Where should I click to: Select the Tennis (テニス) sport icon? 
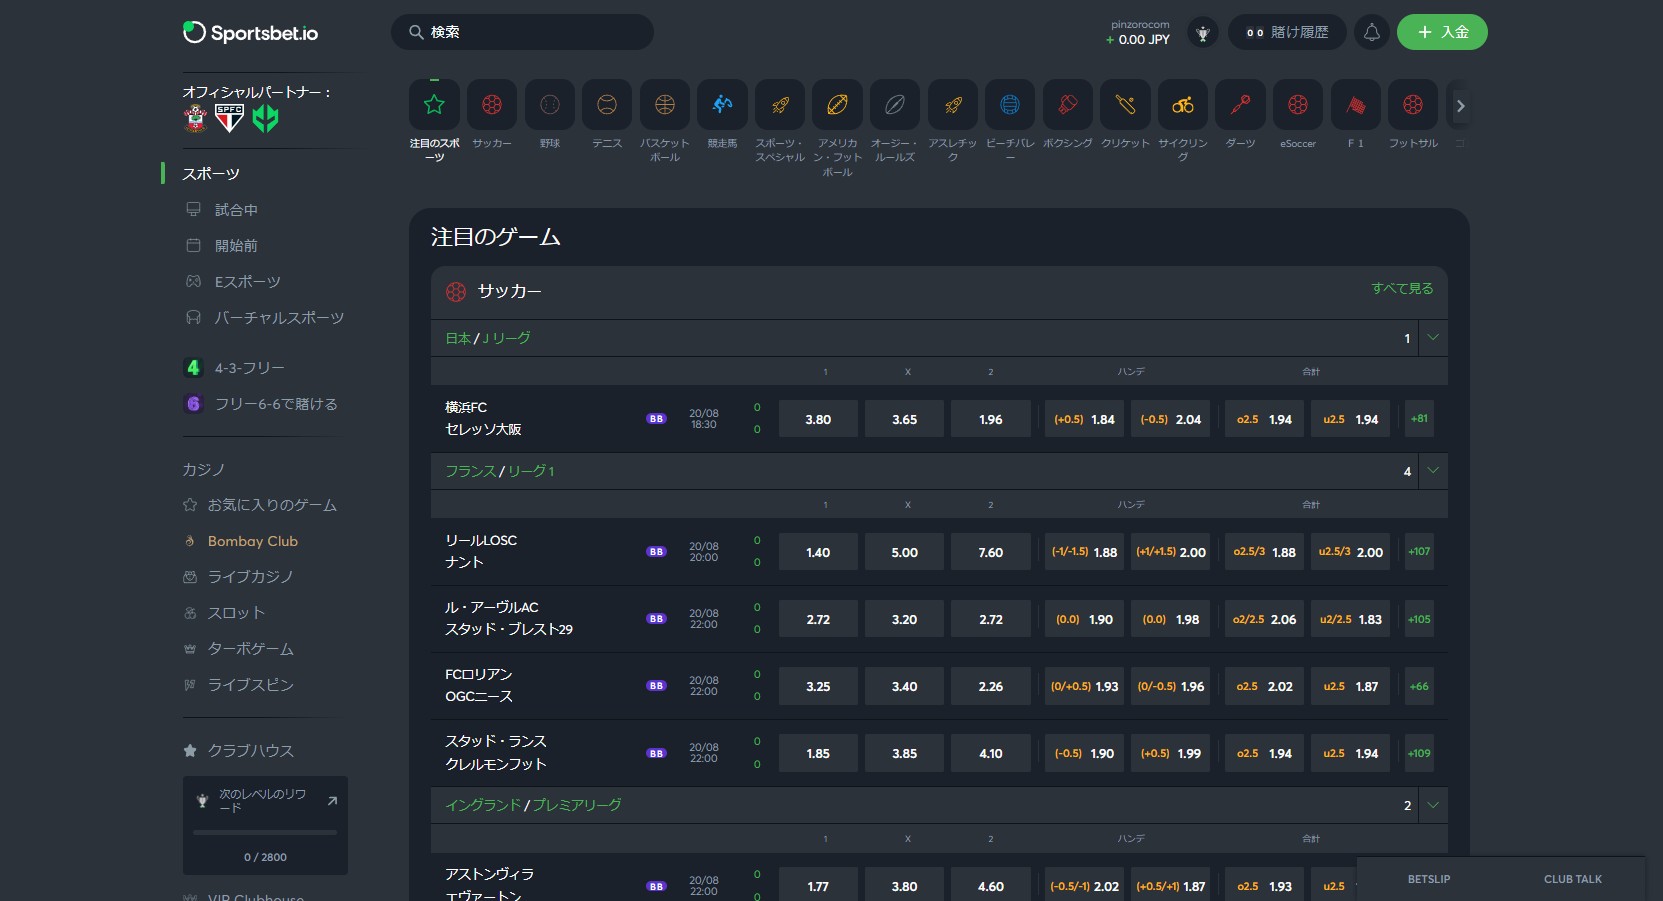coord(607,105)
